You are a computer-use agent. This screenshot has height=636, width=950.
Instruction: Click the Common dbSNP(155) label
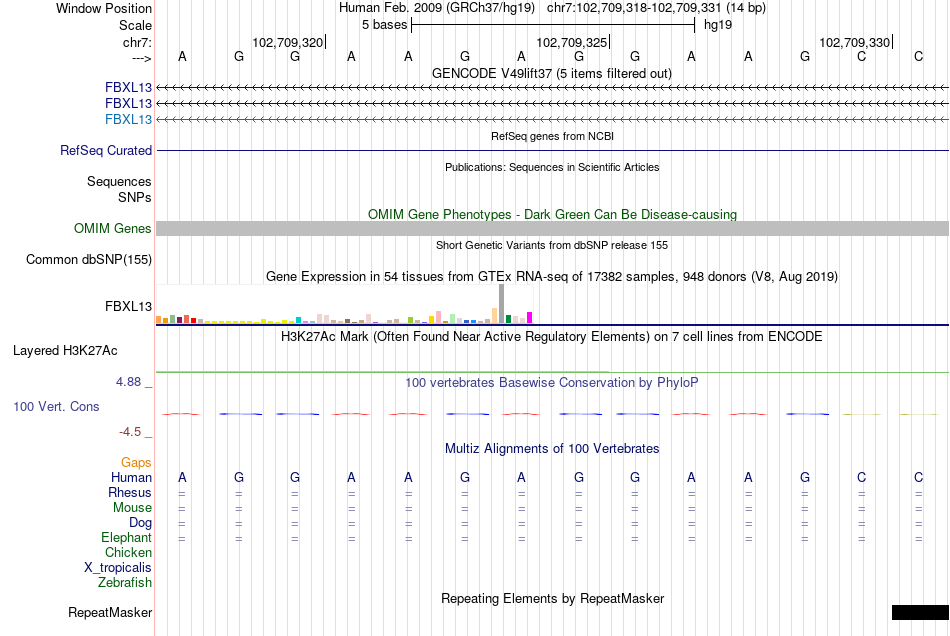89,259
